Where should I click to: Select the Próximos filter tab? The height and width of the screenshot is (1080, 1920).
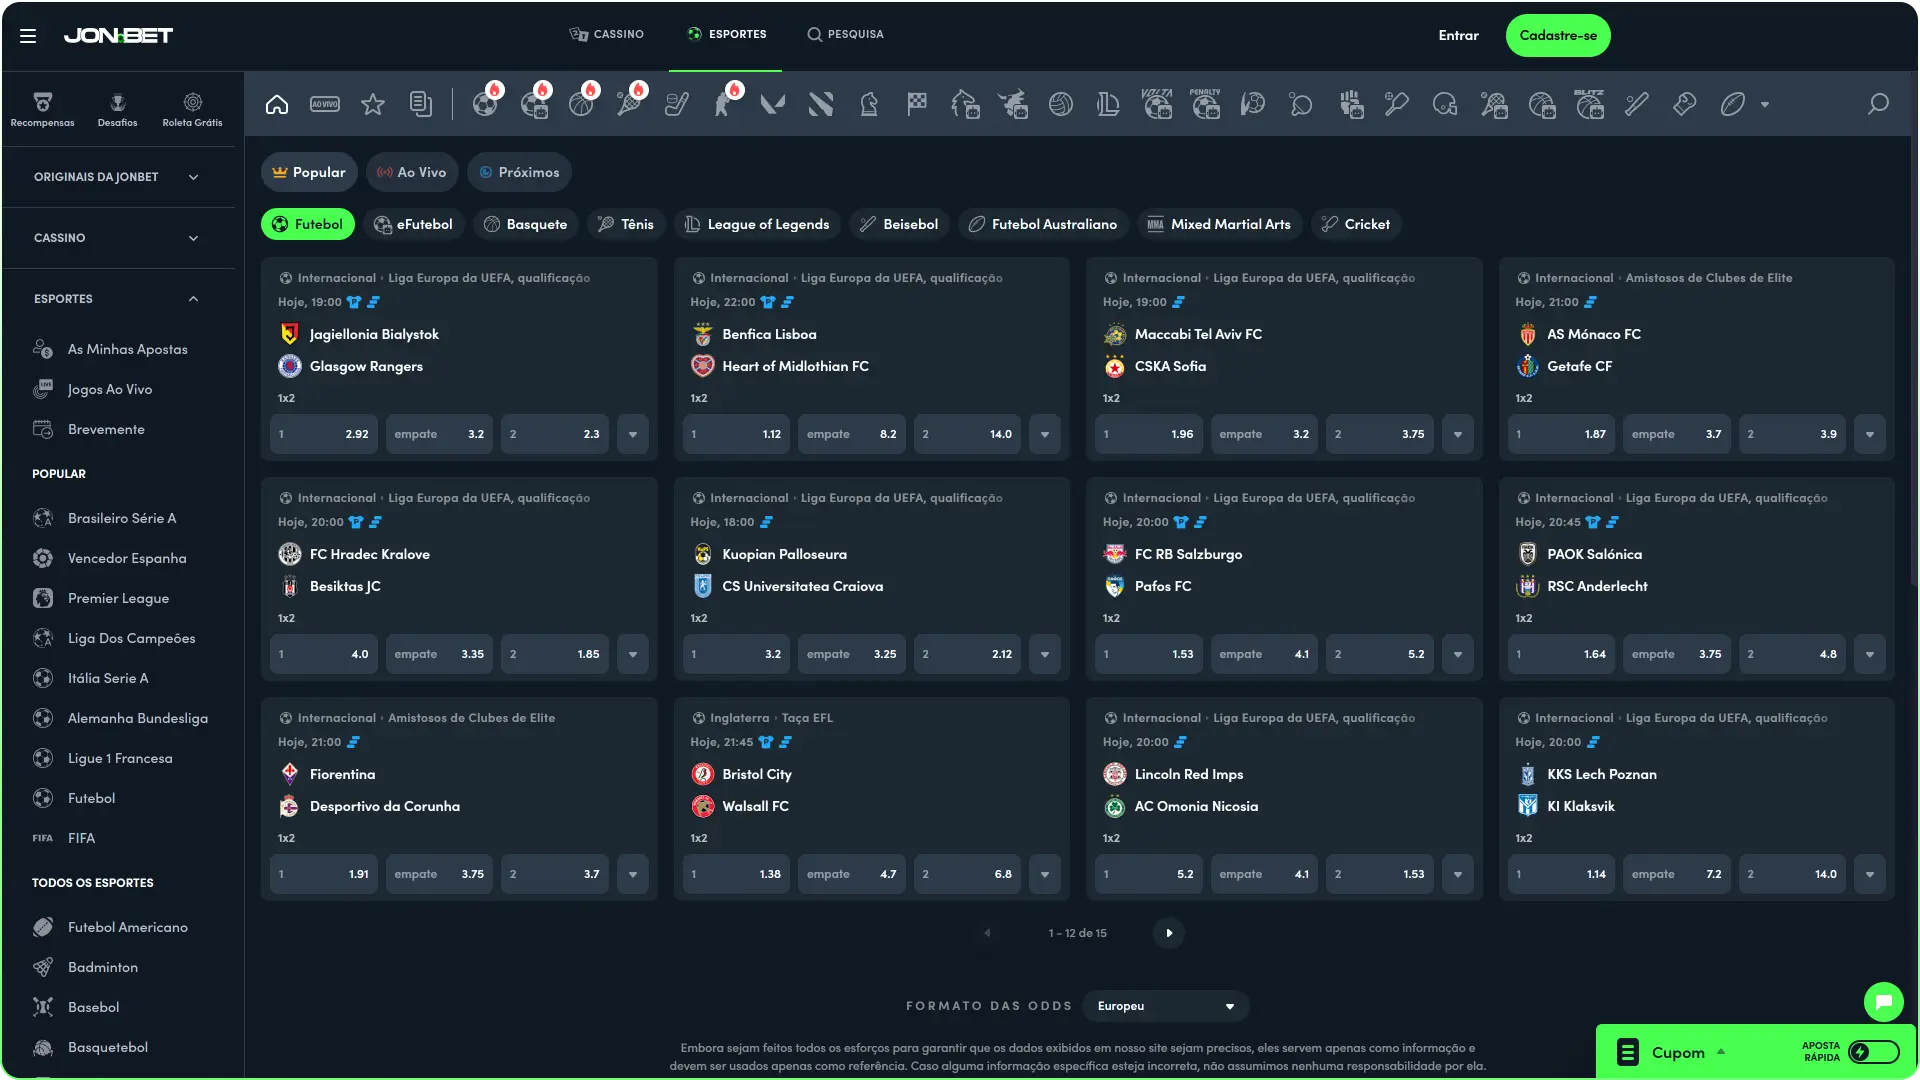[x=519, y=172]
